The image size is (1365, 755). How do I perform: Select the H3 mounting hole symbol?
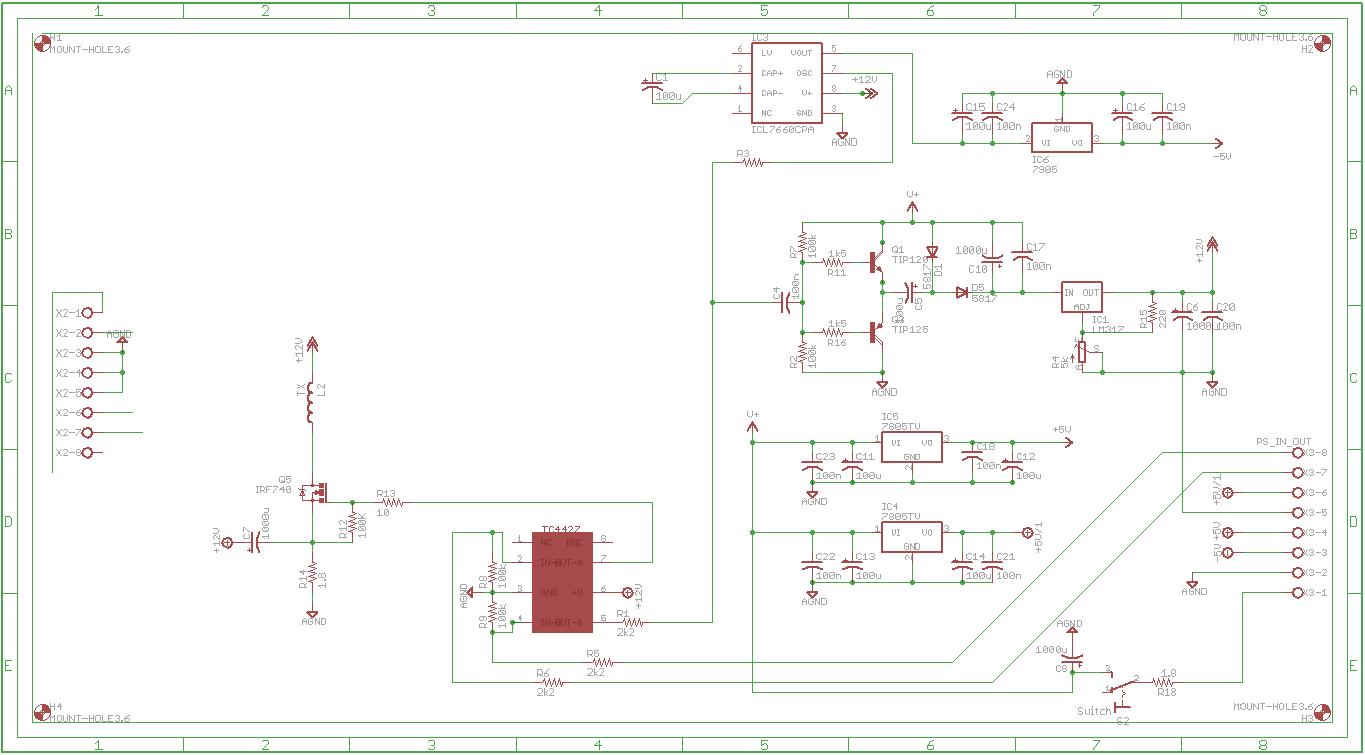click(x=1322, y=712)
